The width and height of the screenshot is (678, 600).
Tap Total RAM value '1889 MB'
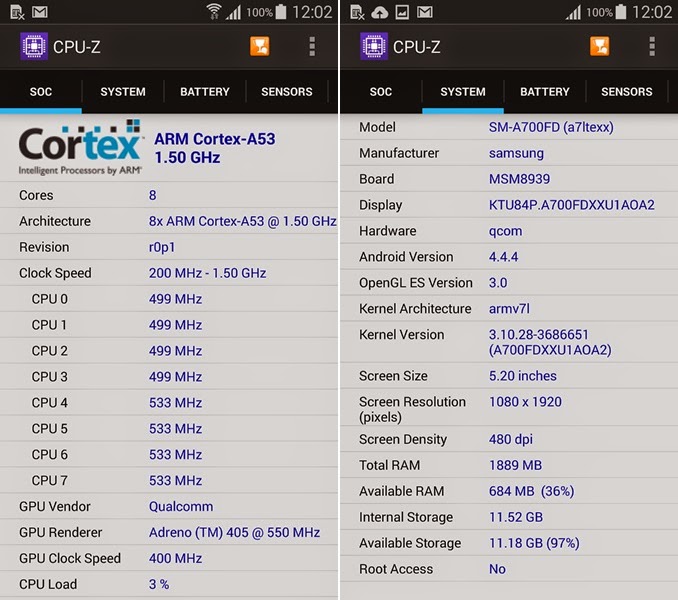515,465
